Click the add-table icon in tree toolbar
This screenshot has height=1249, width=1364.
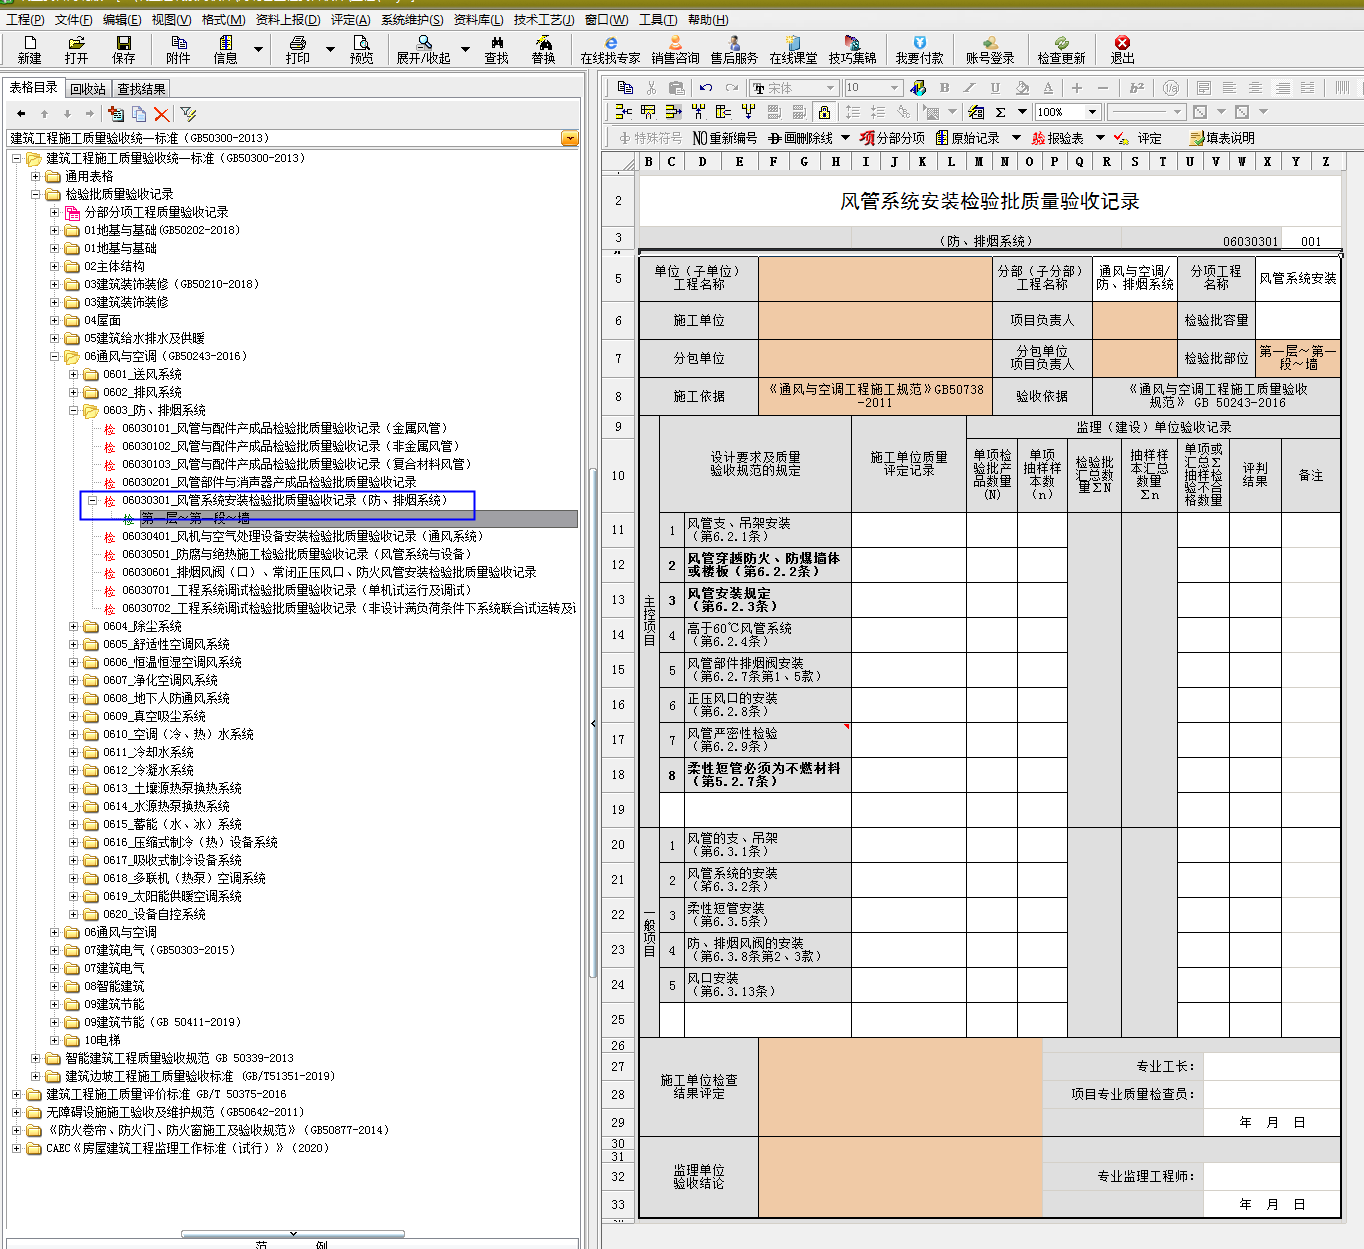click(116, 114)
